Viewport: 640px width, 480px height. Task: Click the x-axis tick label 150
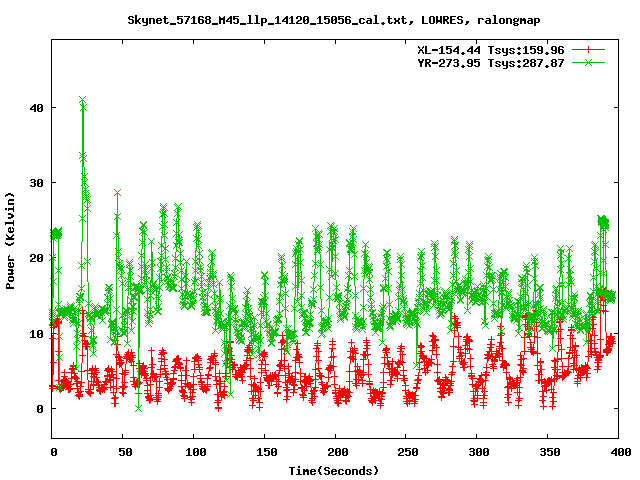pos(267,452)
